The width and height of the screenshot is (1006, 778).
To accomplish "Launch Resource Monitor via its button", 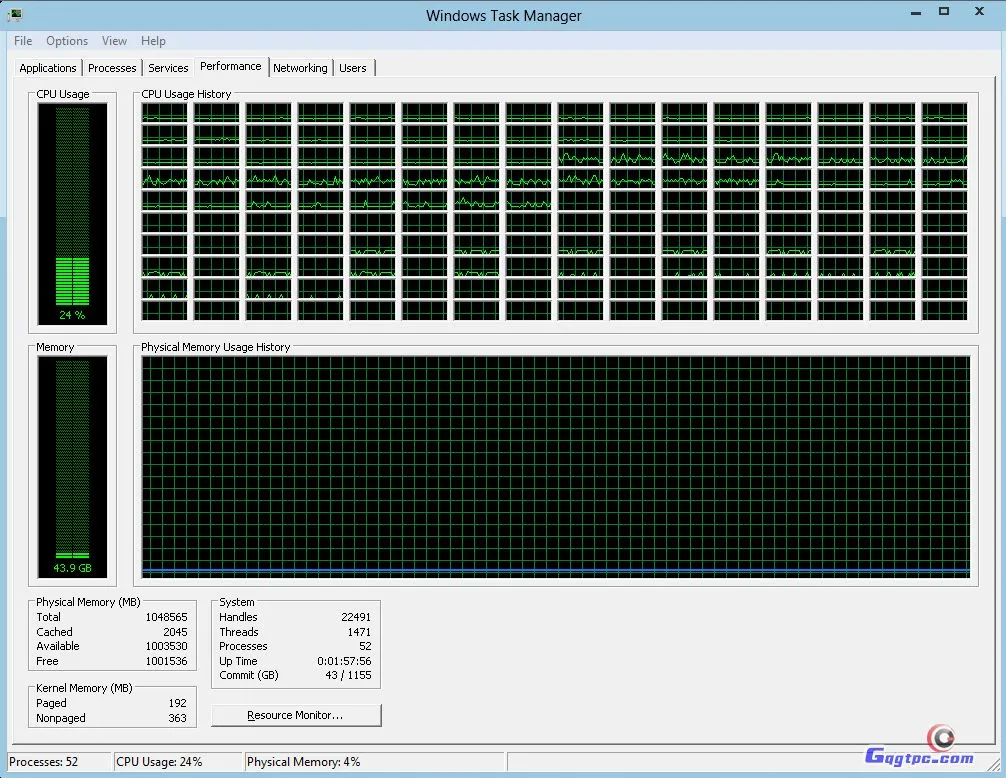I will 296,715.
